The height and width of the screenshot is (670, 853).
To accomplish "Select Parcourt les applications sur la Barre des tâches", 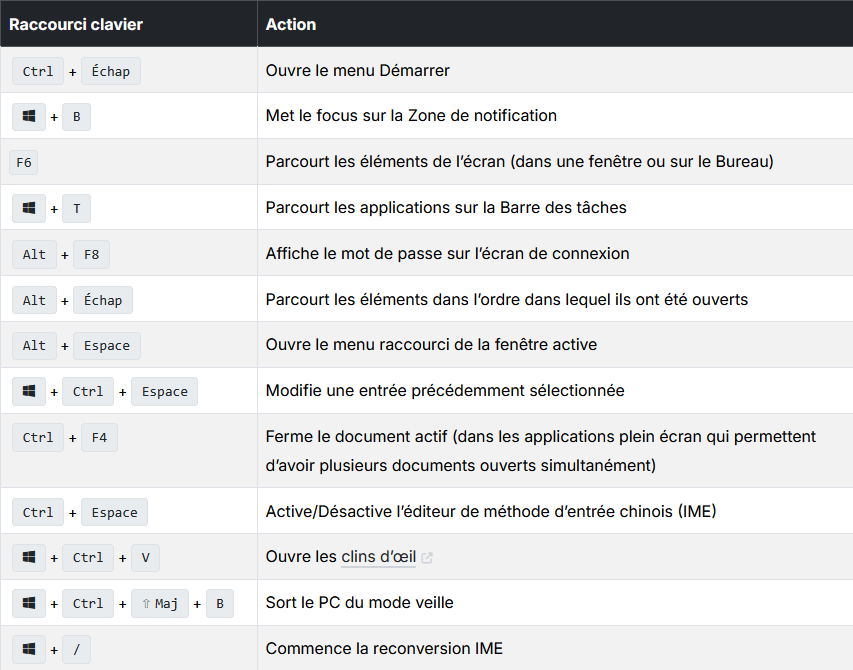I will click(x=446, y=208).
